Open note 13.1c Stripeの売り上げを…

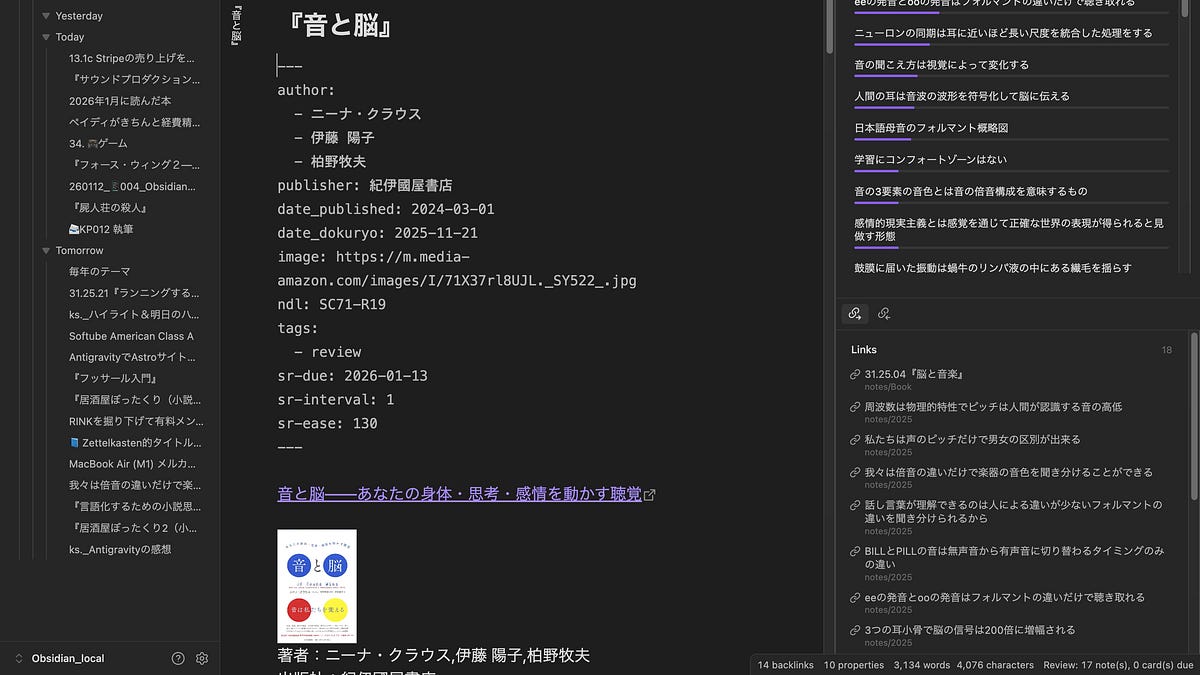click(132, 58)
